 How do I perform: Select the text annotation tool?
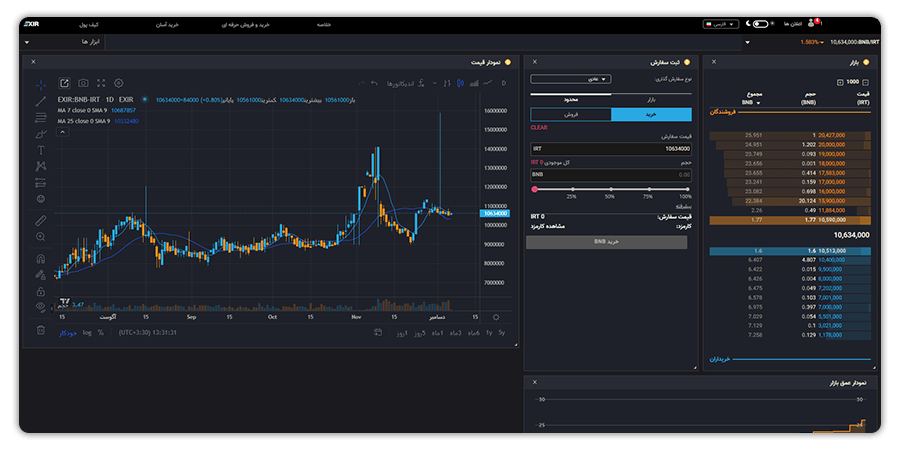pos(41,150)
